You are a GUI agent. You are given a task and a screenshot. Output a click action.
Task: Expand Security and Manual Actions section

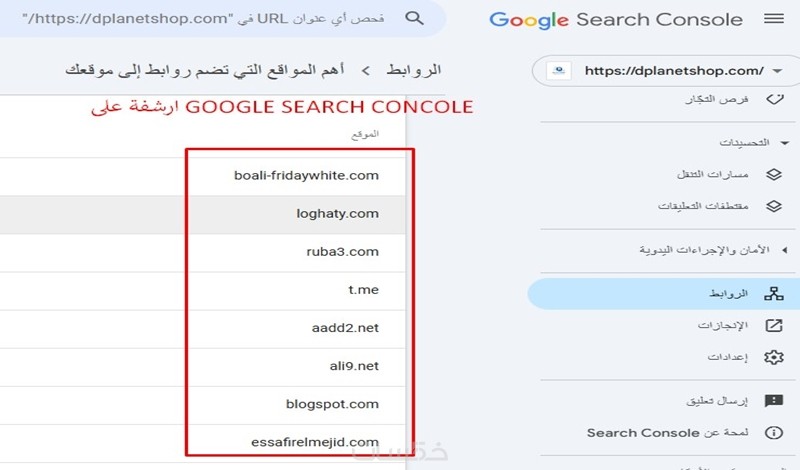click(784, 249)
